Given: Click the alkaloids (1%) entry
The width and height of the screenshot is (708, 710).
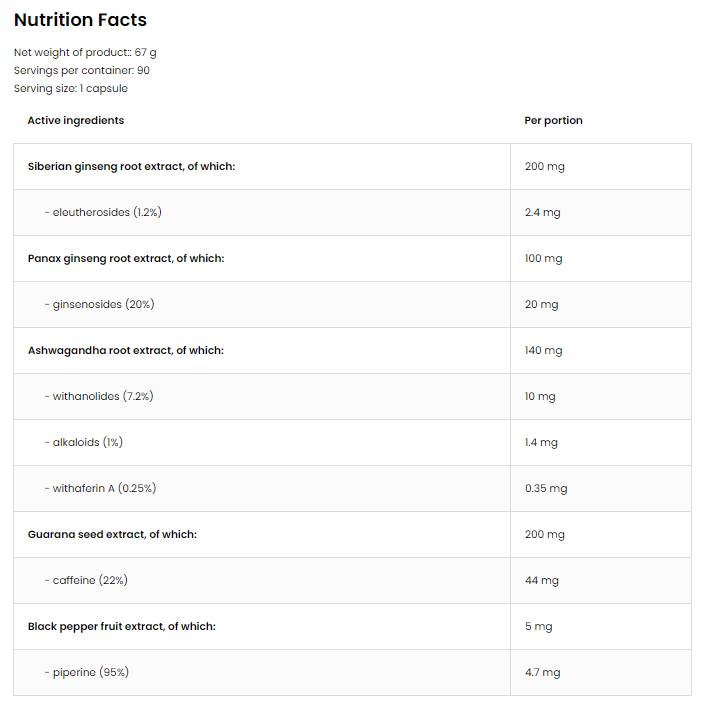Looking at the screenshot, I should tap(84, 442).
